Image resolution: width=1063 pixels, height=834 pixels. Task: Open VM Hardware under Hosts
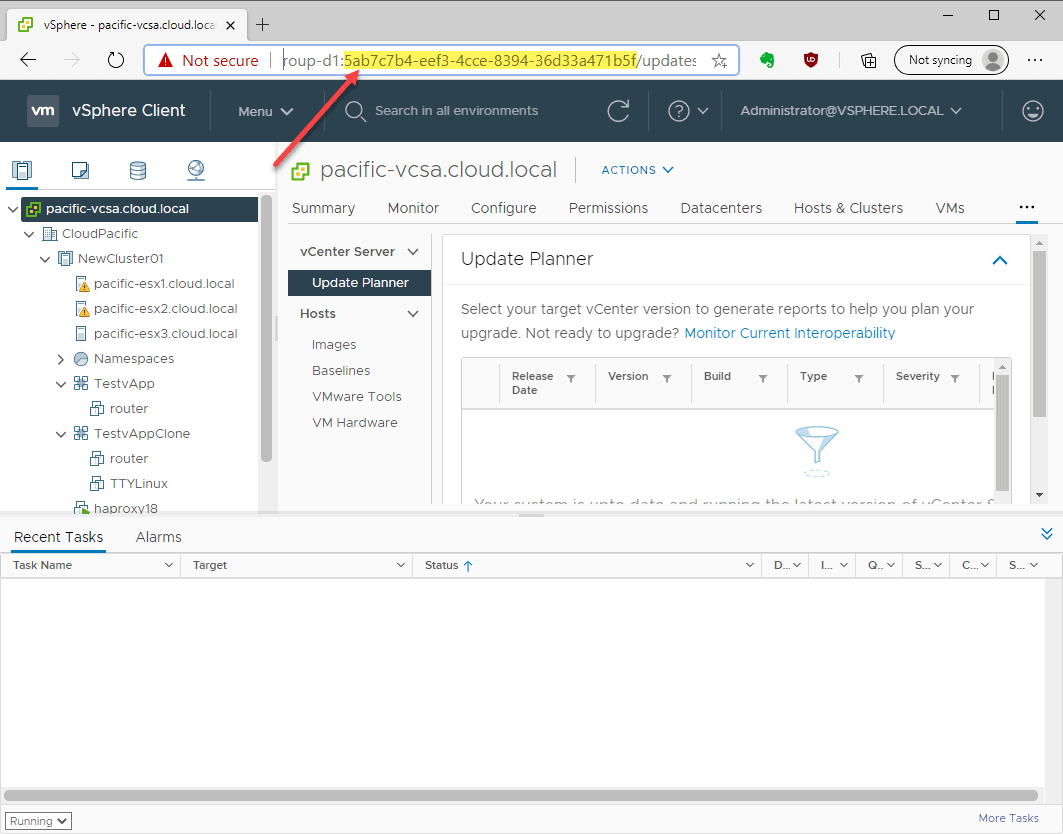tap(355, 422)
